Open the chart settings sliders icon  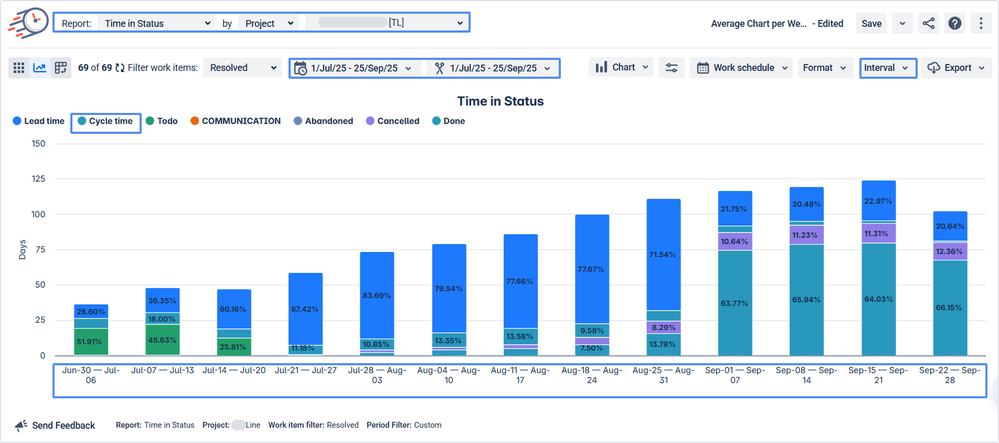[x=671, y=68]
